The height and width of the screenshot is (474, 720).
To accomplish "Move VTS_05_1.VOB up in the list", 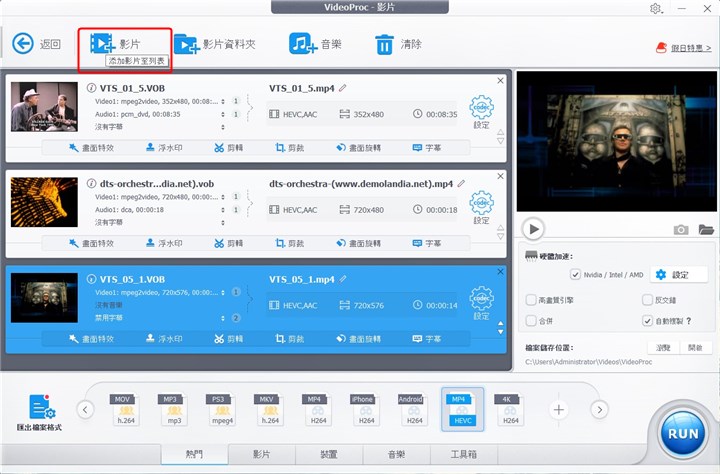I will (501, 323).
